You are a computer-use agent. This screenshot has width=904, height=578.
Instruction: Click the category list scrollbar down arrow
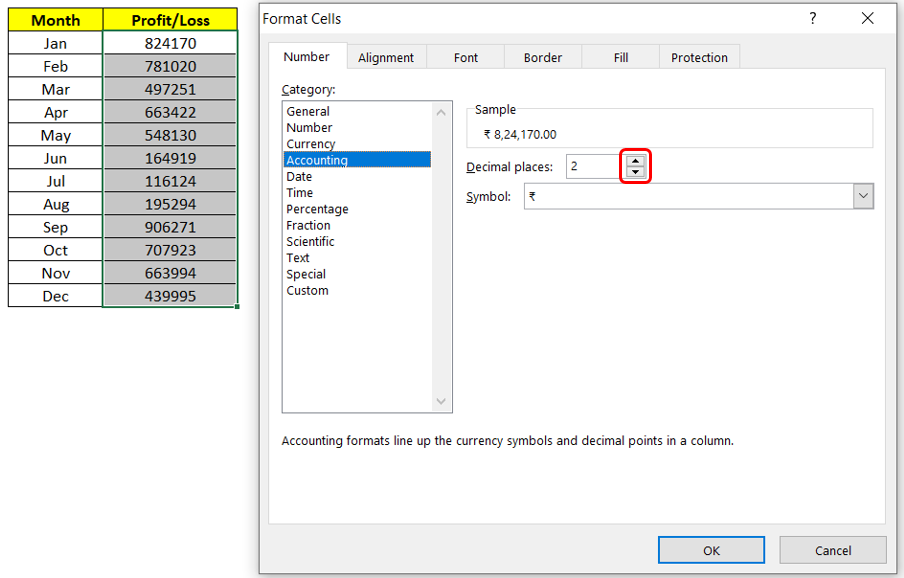pyautogui.click(x=440, y=400)
